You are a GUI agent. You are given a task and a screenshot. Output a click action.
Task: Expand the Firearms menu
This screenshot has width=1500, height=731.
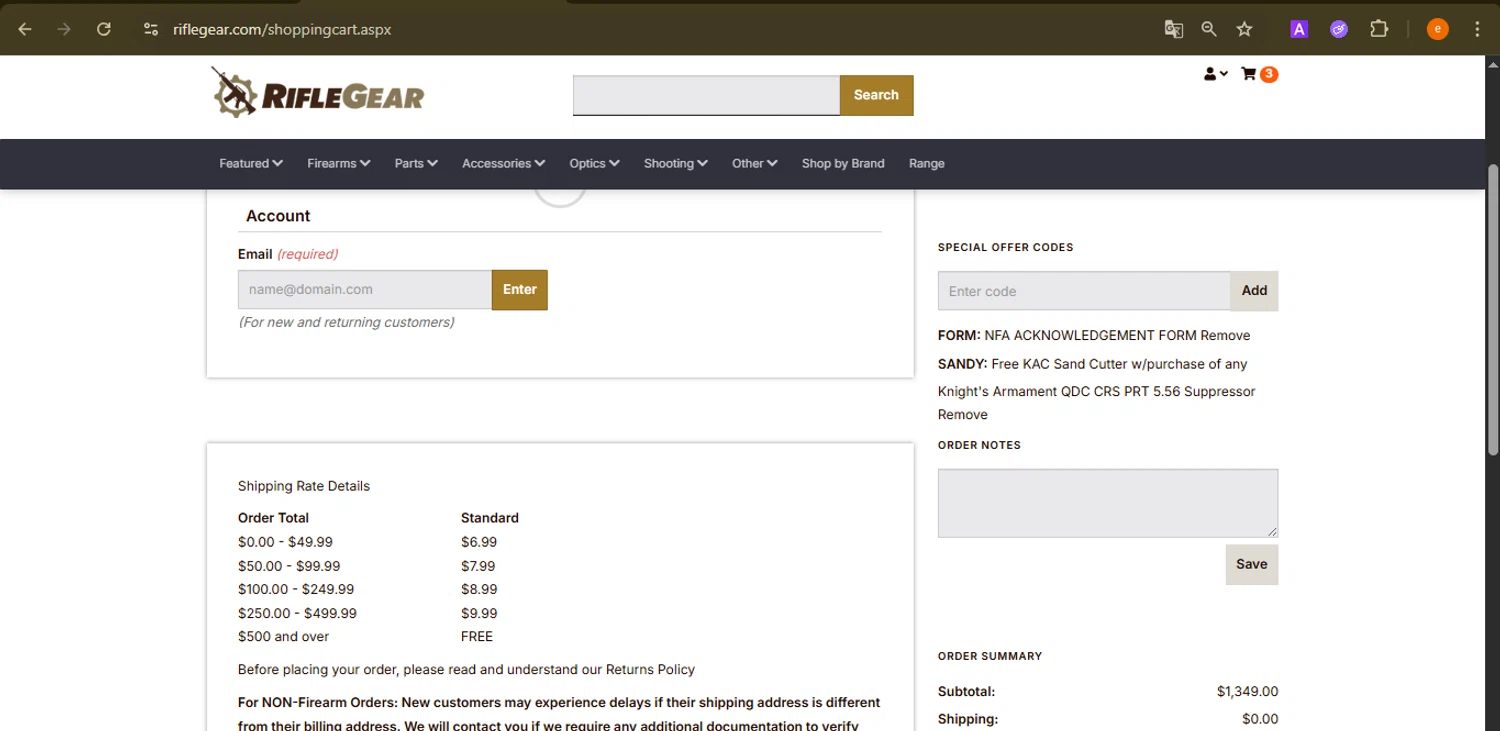coord(339,163)
